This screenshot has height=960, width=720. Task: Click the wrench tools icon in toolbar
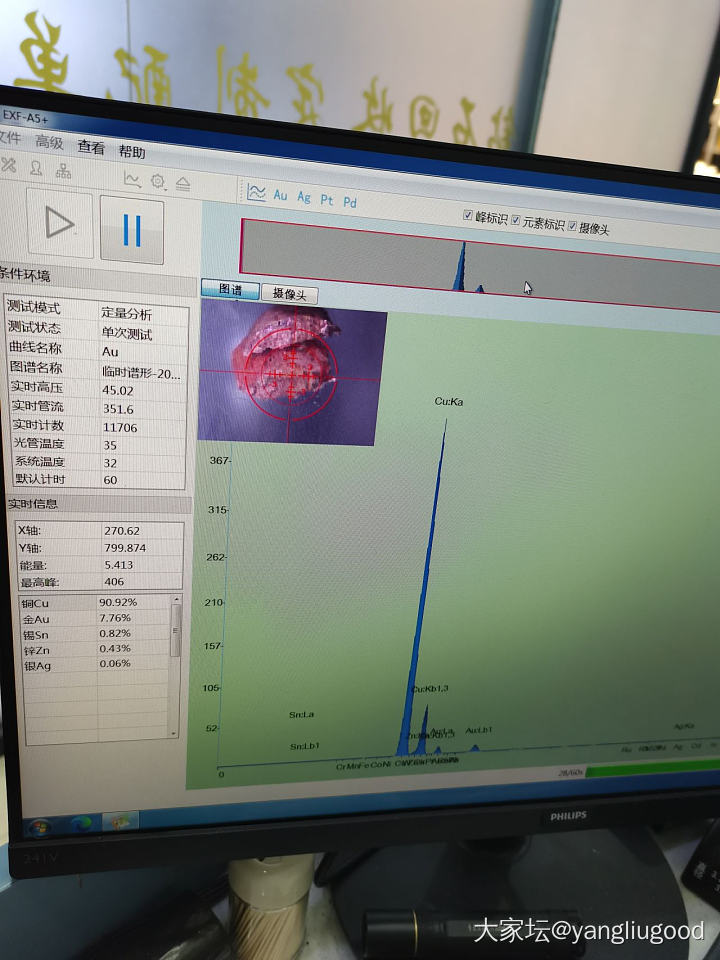coord(9,165)
